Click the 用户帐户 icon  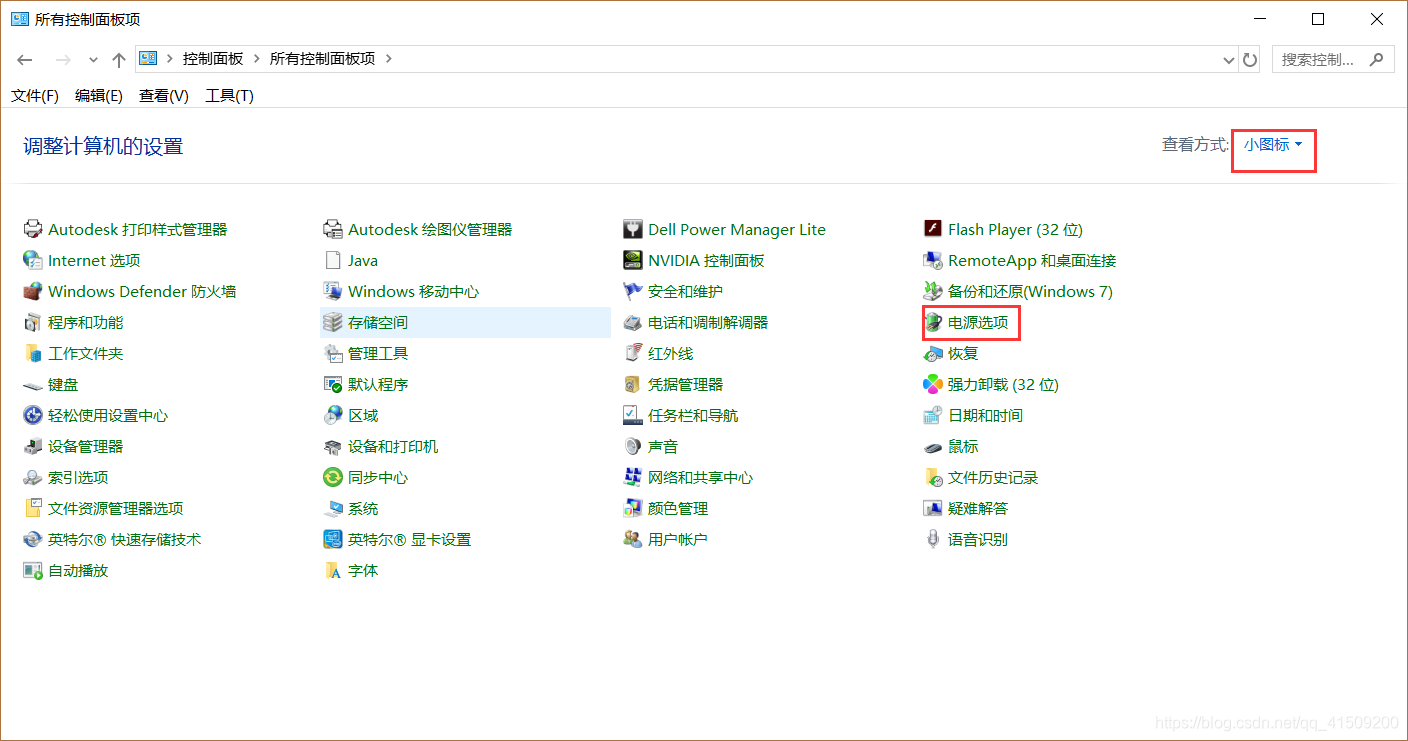tap(632, 539)
